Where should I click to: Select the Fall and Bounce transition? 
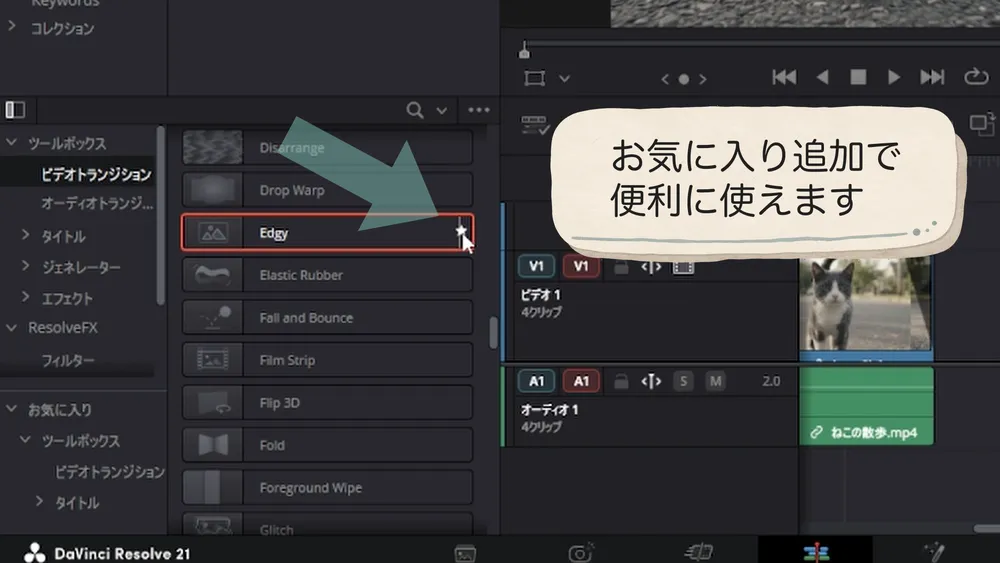(327, 318)
